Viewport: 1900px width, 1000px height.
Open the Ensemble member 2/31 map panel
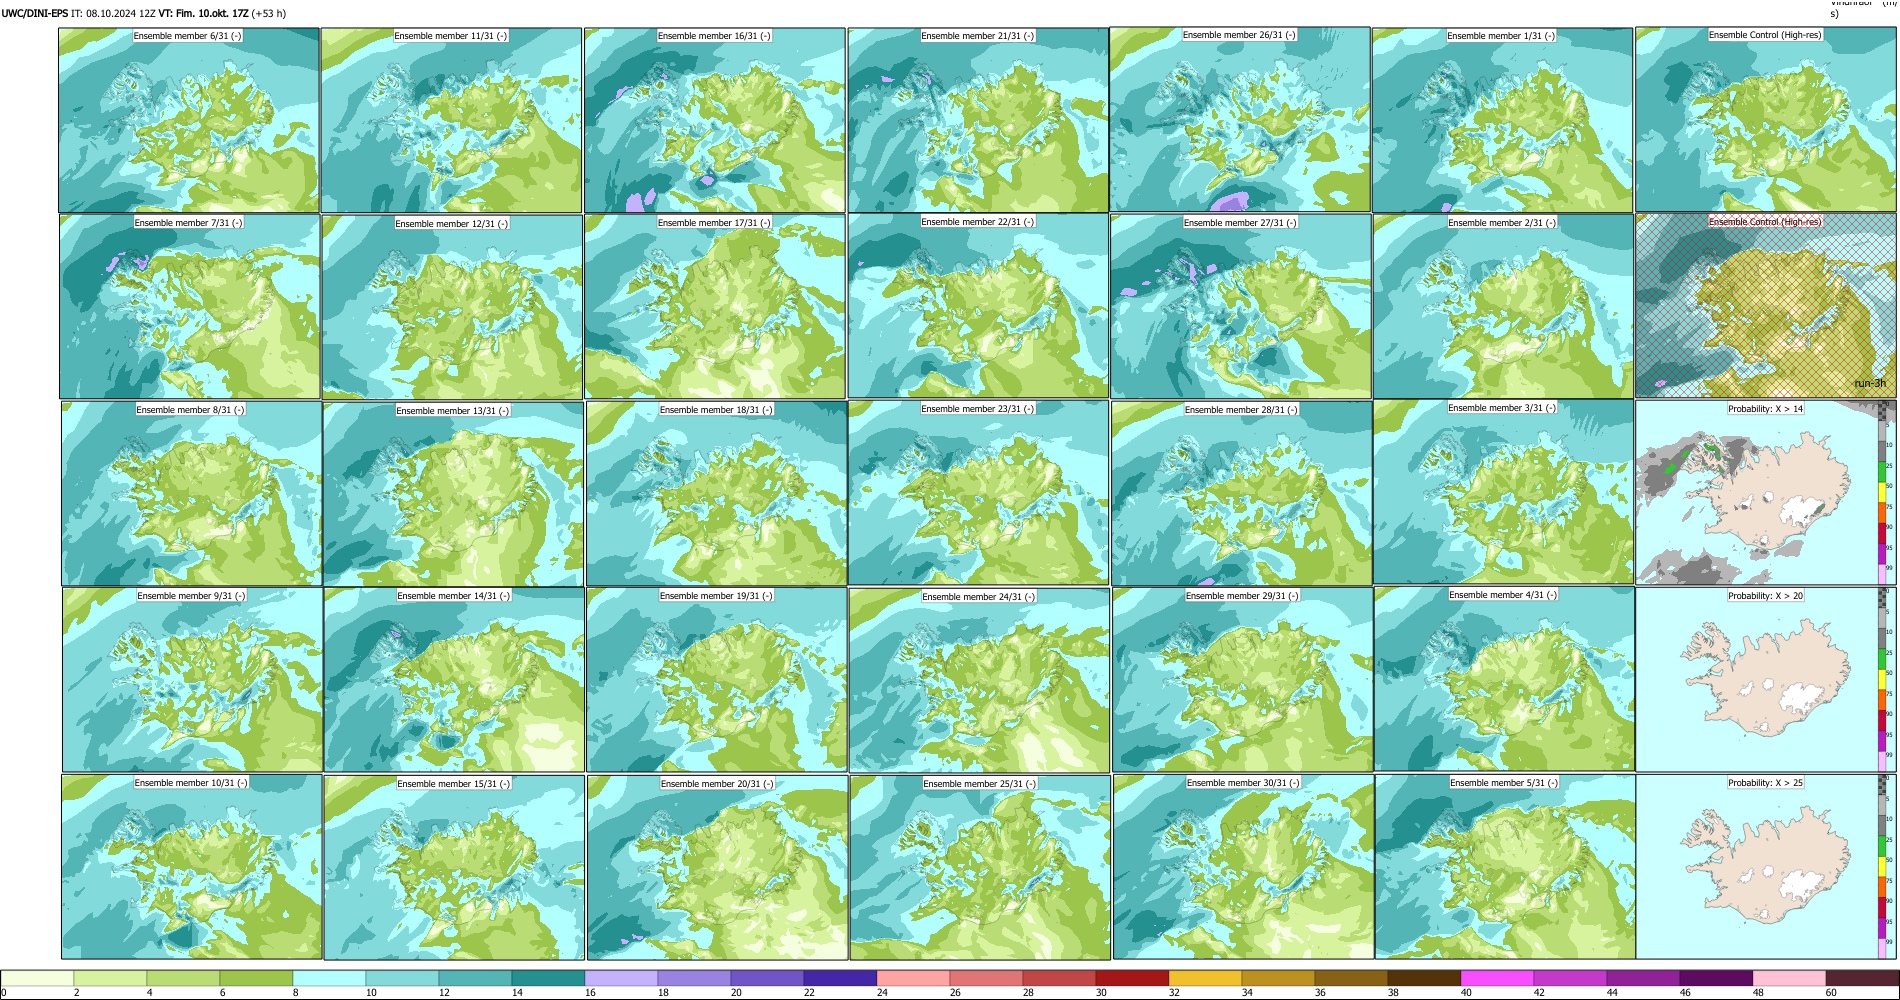(1503, 307)
